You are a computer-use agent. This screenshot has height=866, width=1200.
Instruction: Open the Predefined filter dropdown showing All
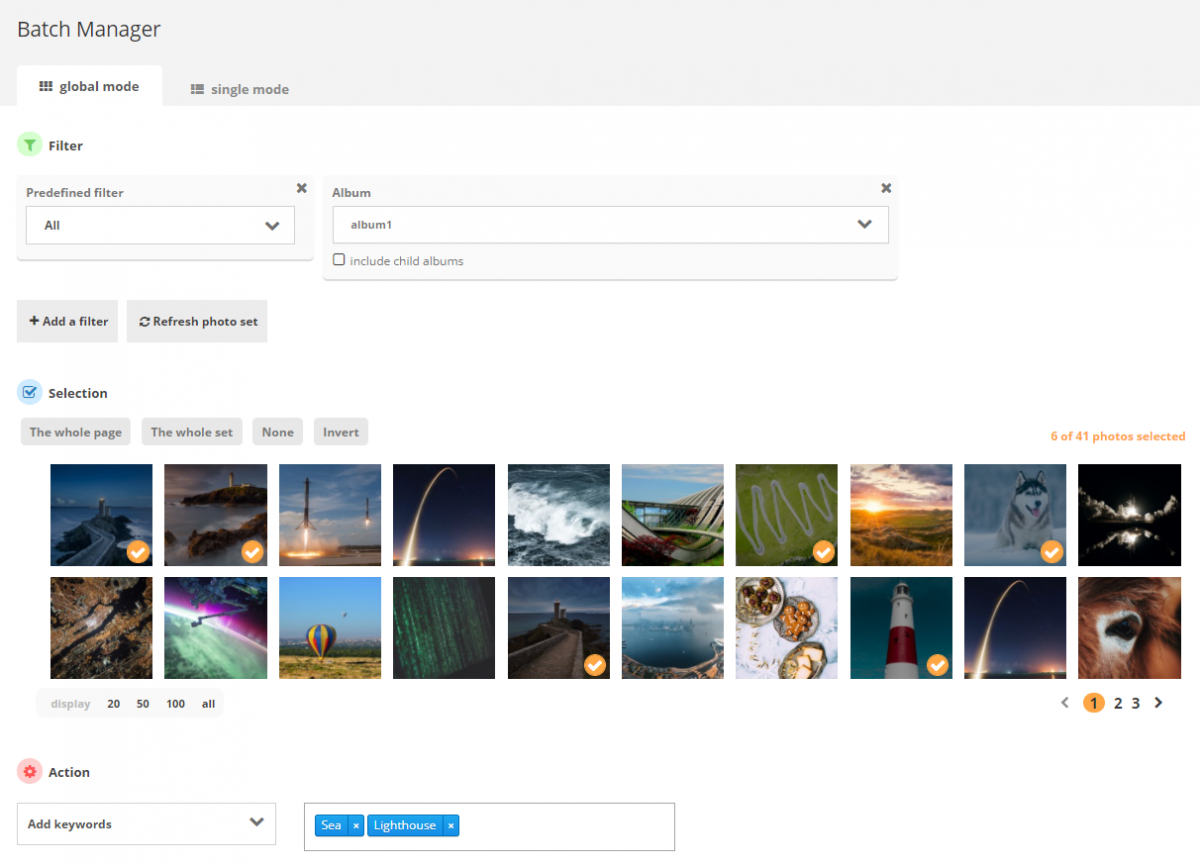(160, 225)
